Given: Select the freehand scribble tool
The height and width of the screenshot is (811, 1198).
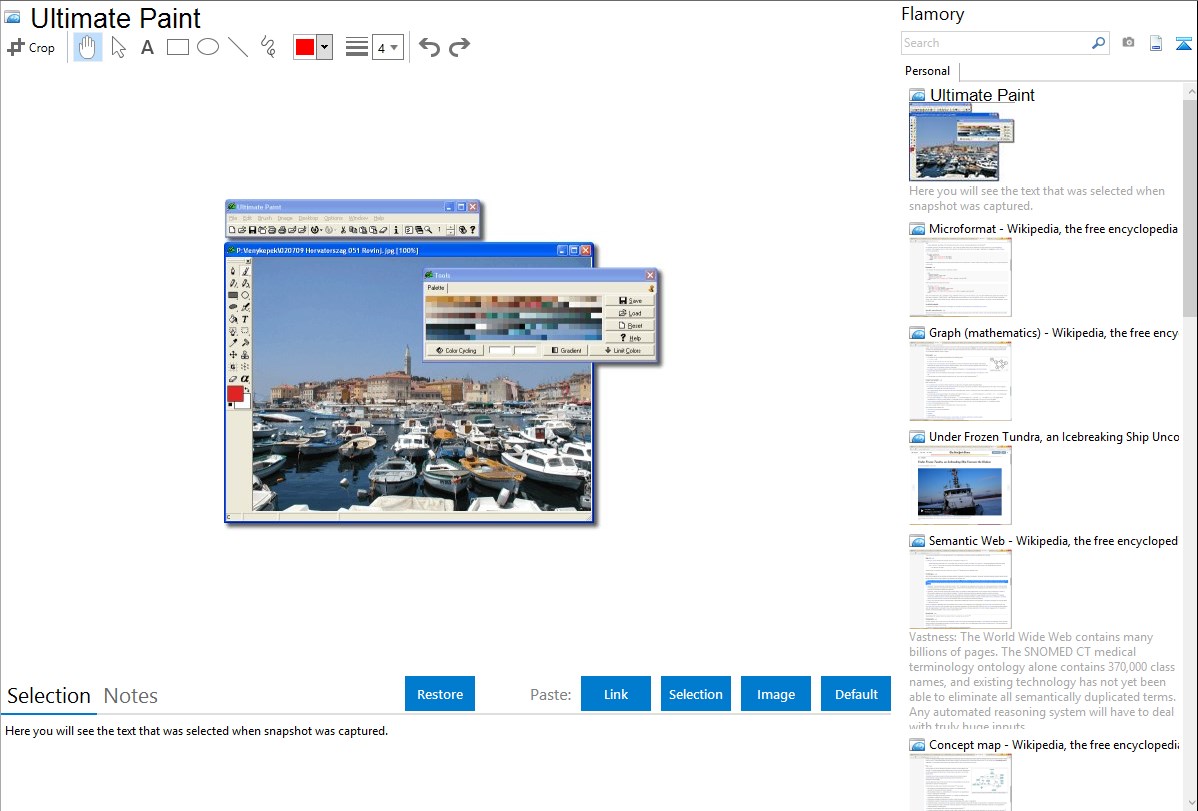Looking at the screenshot, I should point(268,47).
